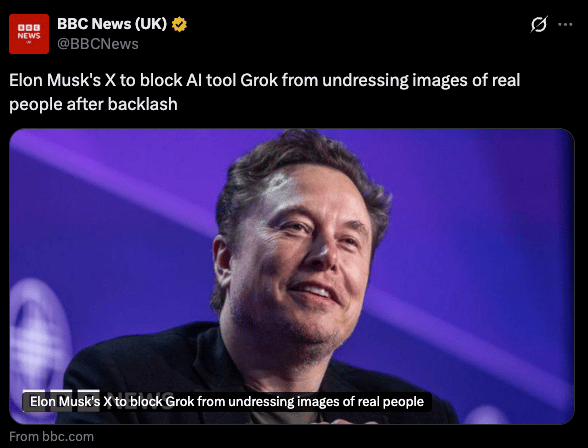The width and height of the screenshot is (588, 448).
Task: Click the tweet headline text
Action: coord(264,92)
